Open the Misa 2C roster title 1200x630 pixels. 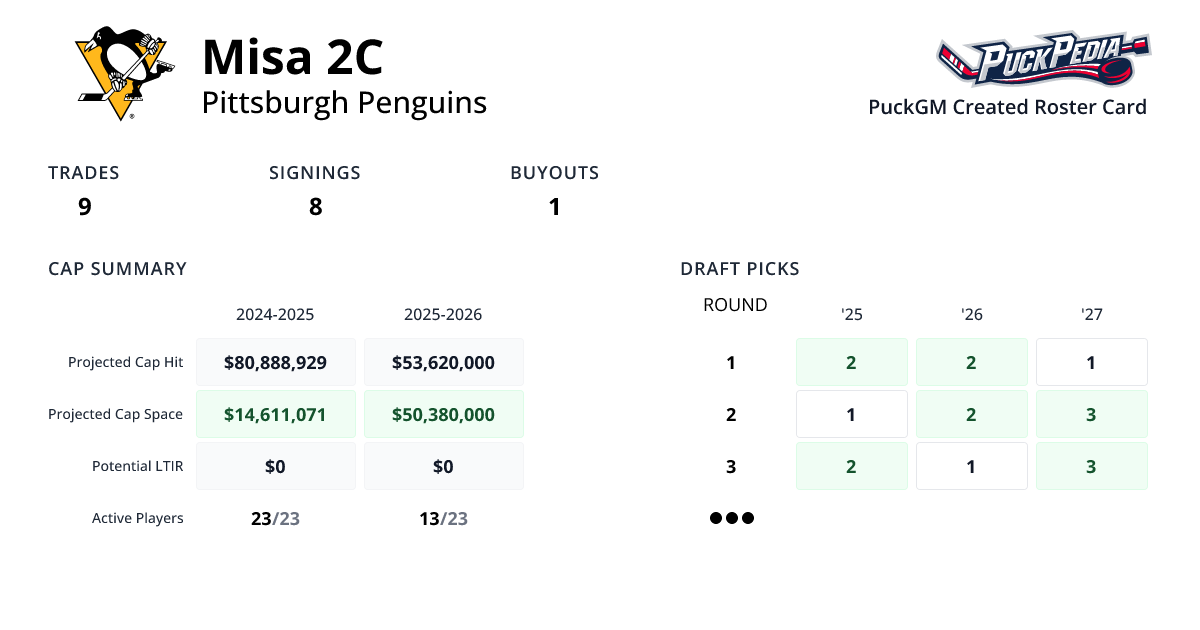pos(292,57)
